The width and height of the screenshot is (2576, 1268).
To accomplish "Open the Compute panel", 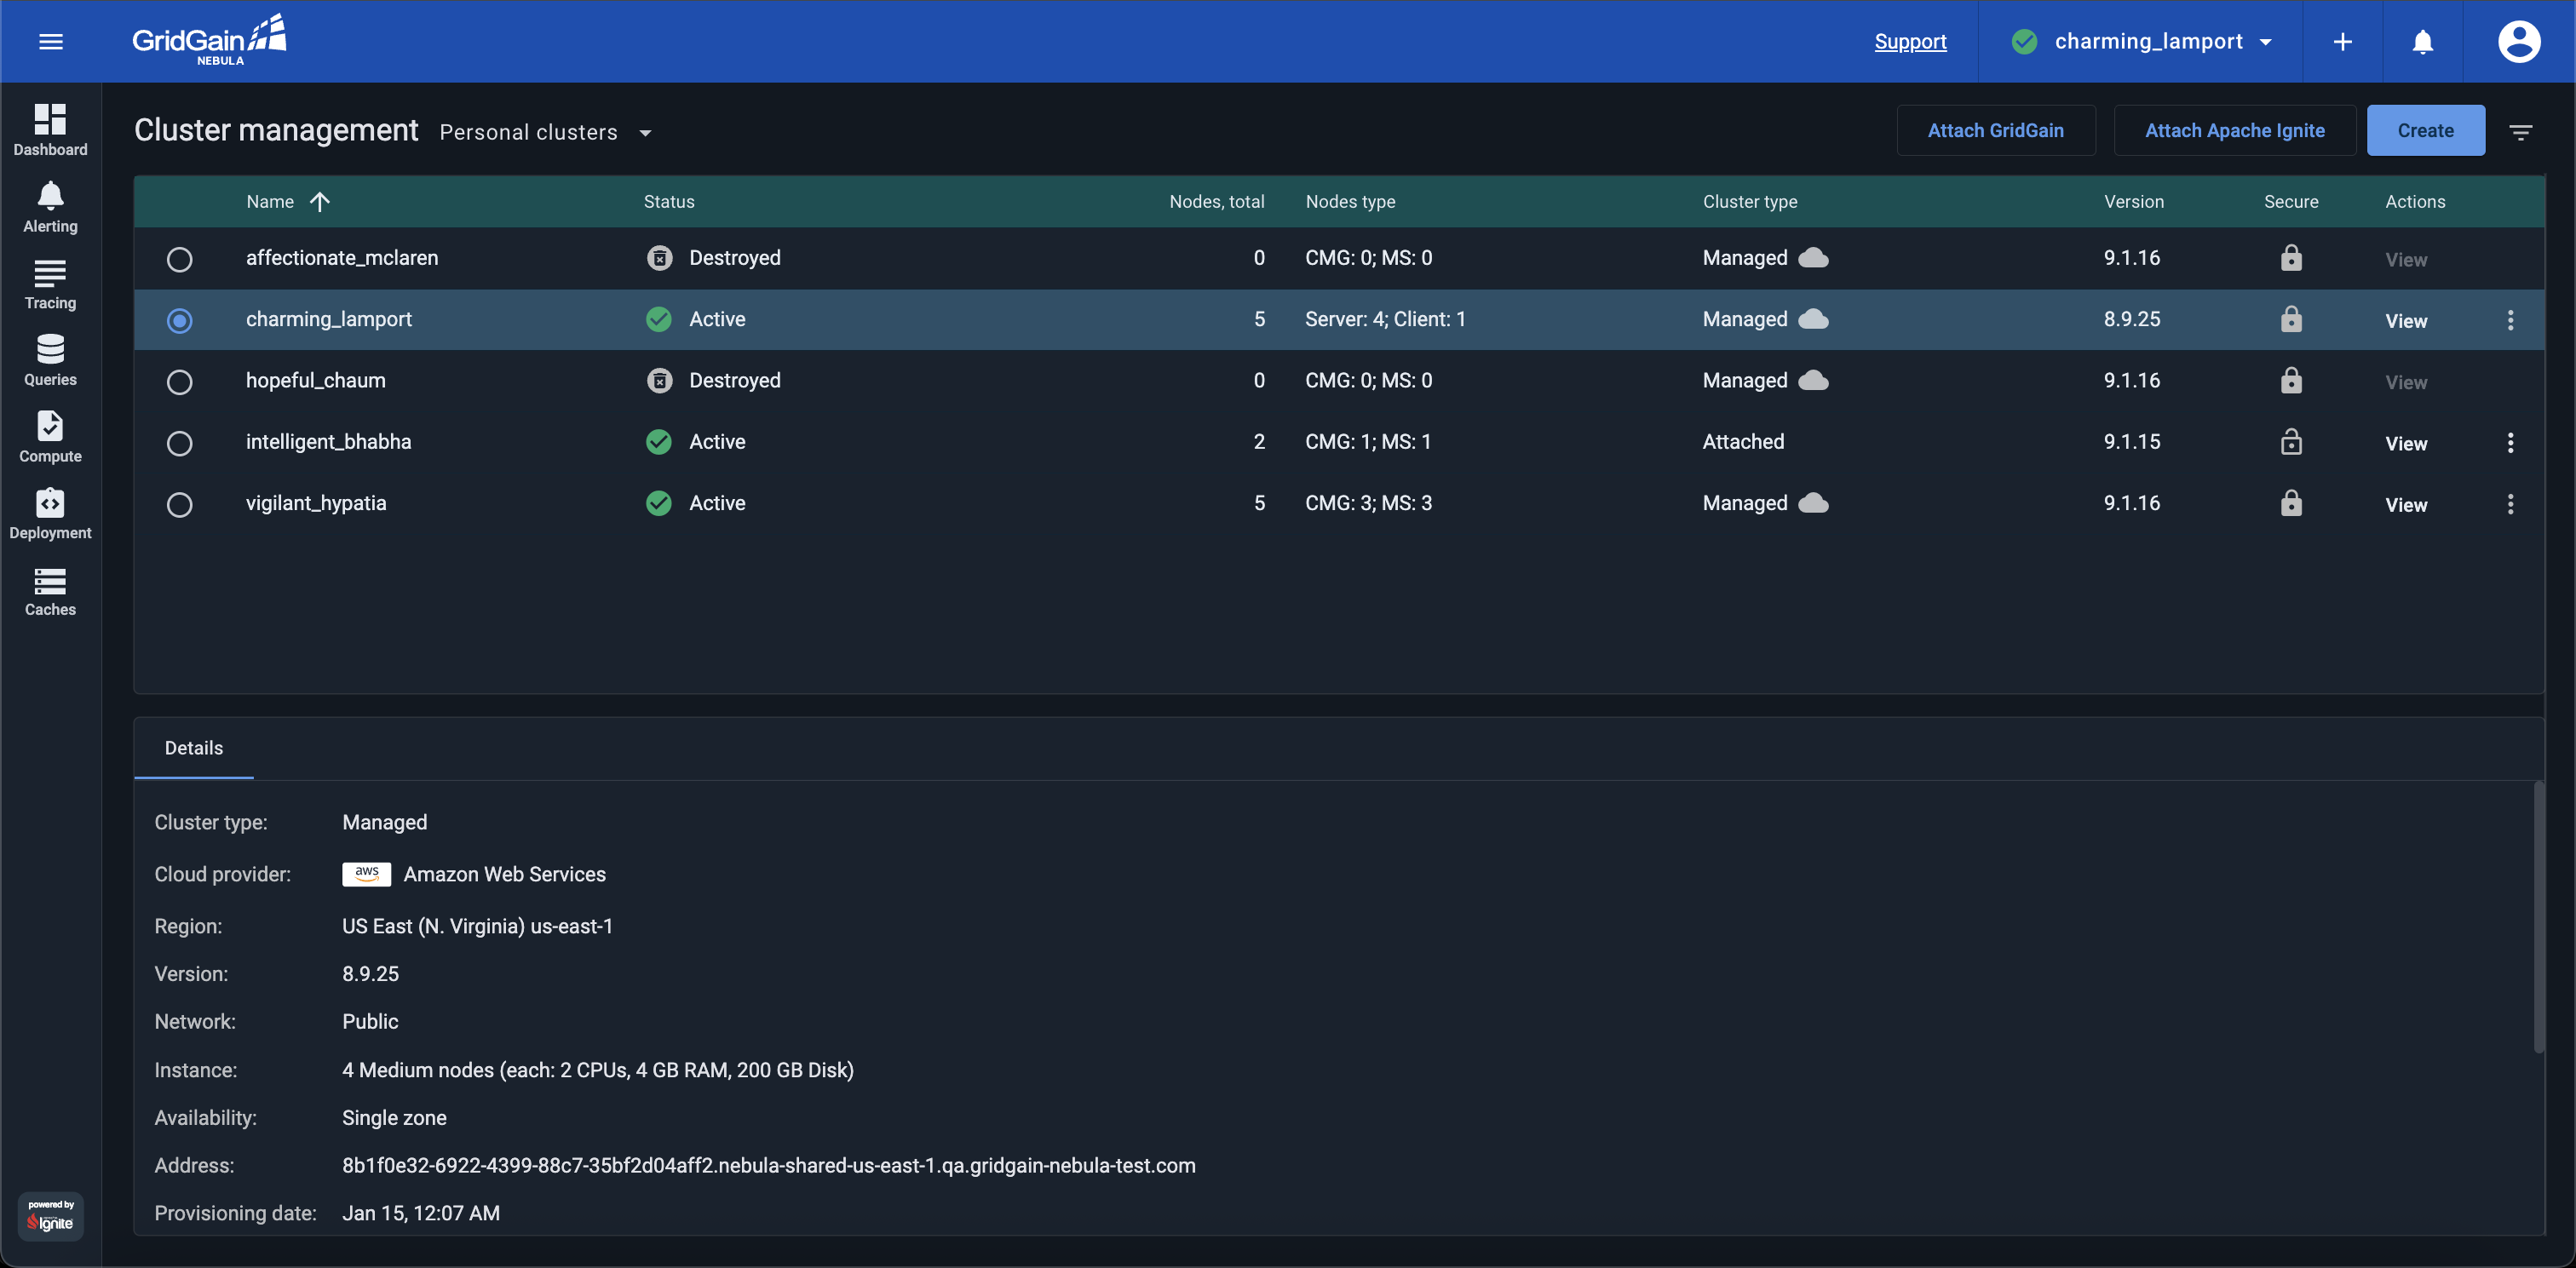I will [x=50, y=437].
